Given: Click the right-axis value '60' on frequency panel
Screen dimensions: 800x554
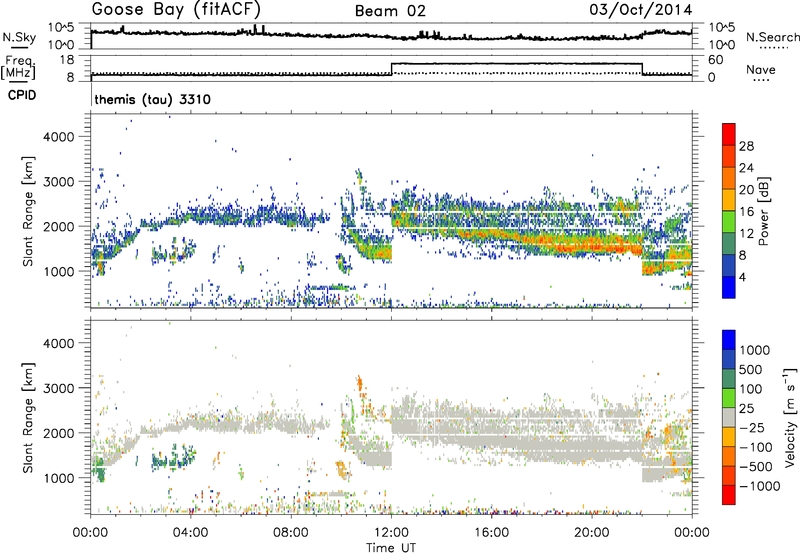Looking at the screenshot, I should (715, 60).
